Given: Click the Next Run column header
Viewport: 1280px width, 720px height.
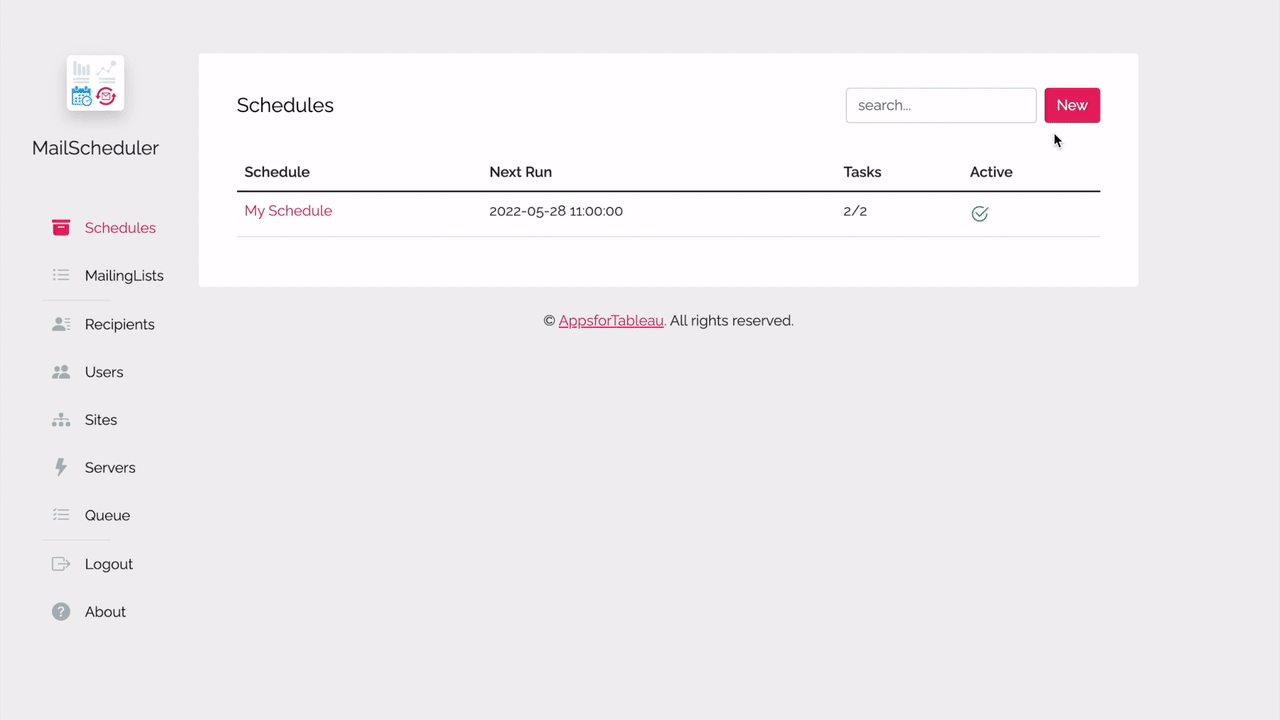Looking at the screenshot, I should [x=520, y=172].
